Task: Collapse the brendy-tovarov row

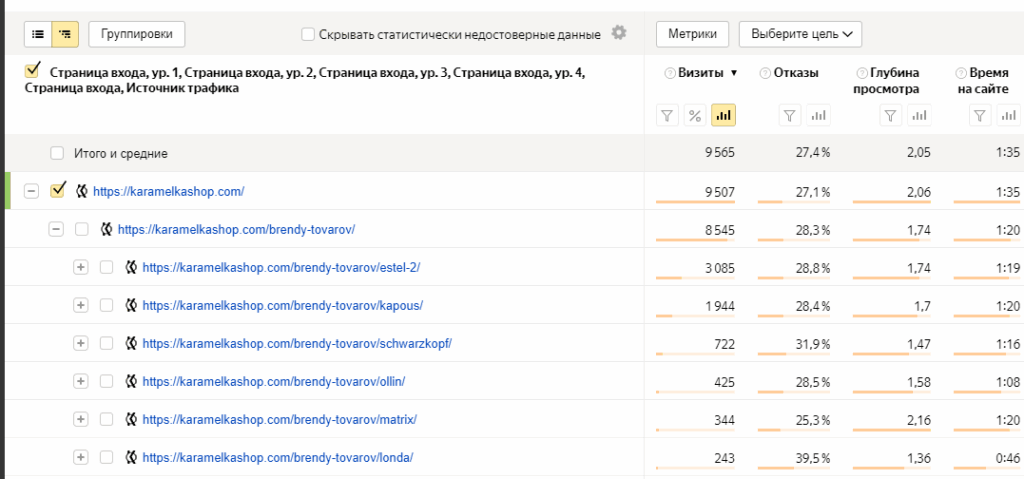Action: point(56,229)
